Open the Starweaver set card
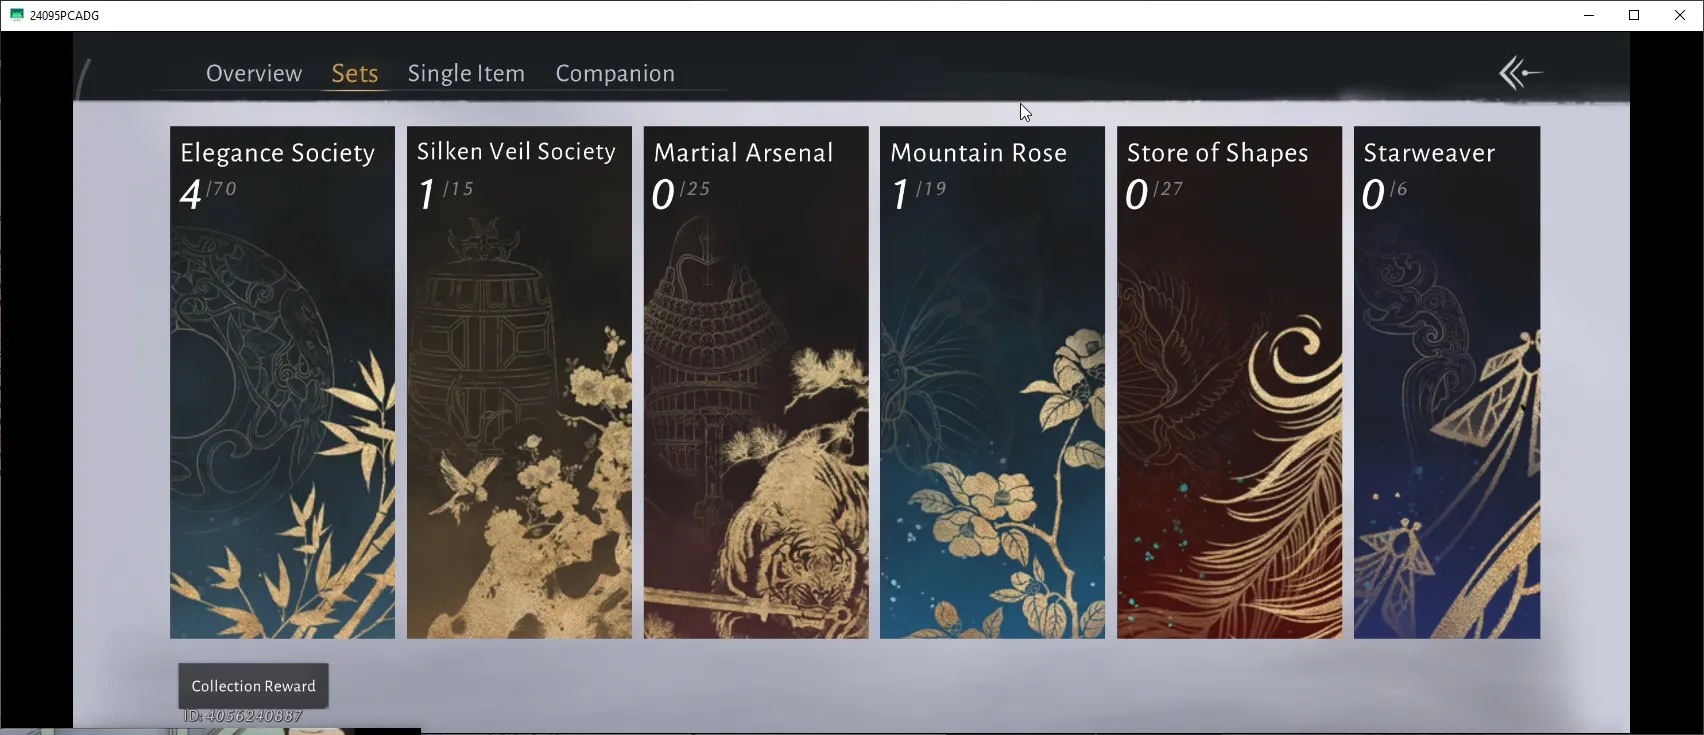This screenshot has width=1704, height=735. [1447, 382]
